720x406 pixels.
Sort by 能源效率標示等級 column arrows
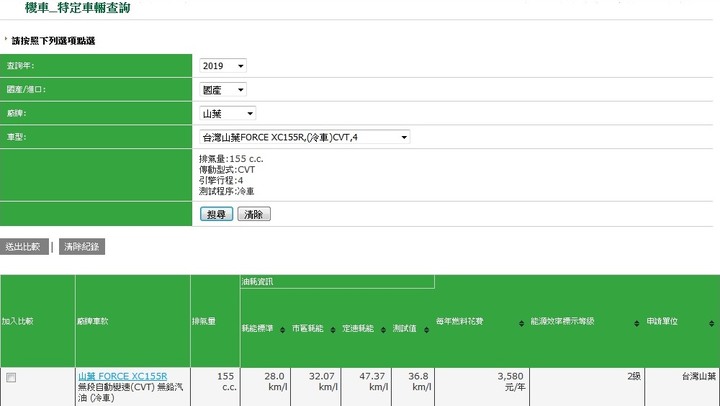click(x=637, y=323)
